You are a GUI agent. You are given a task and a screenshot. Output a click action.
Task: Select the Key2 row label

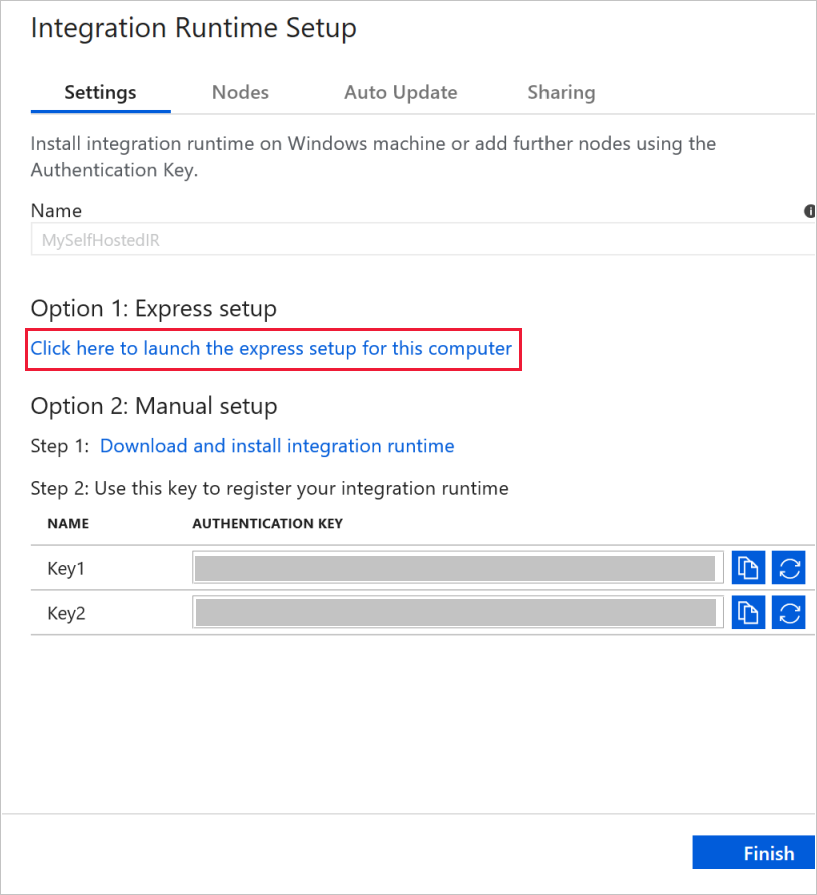point(65,612)
